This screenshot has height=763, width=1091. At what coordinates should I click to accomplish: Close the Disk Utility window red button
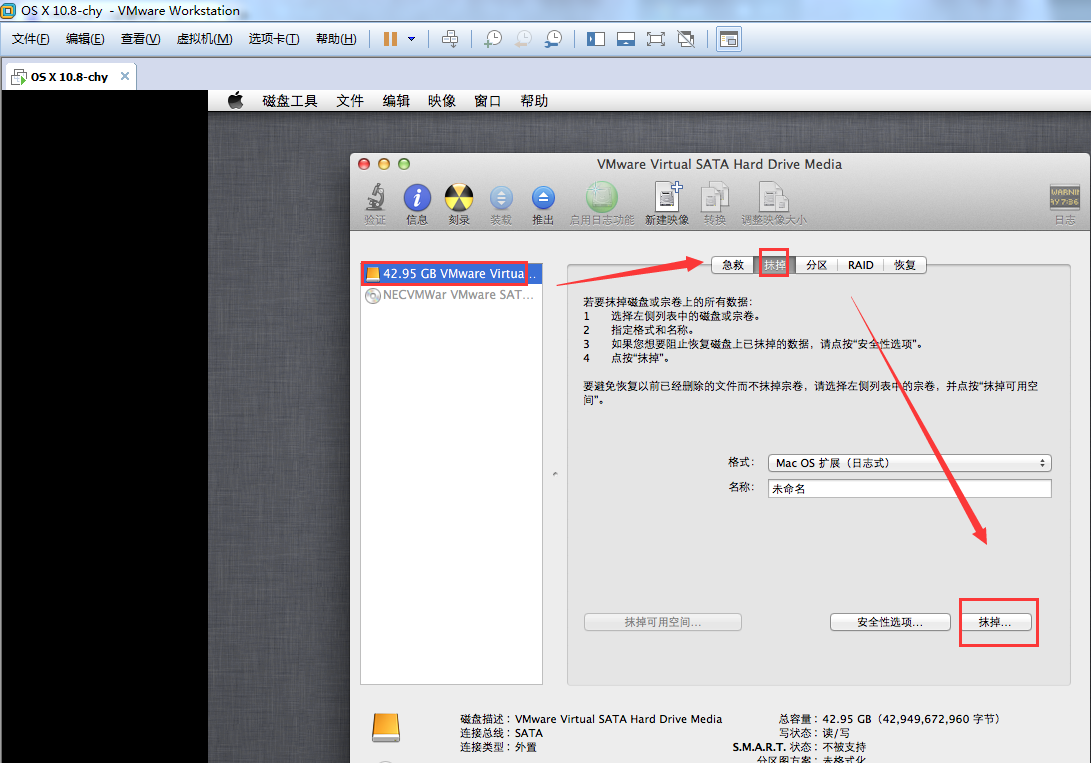pos(364,164)
